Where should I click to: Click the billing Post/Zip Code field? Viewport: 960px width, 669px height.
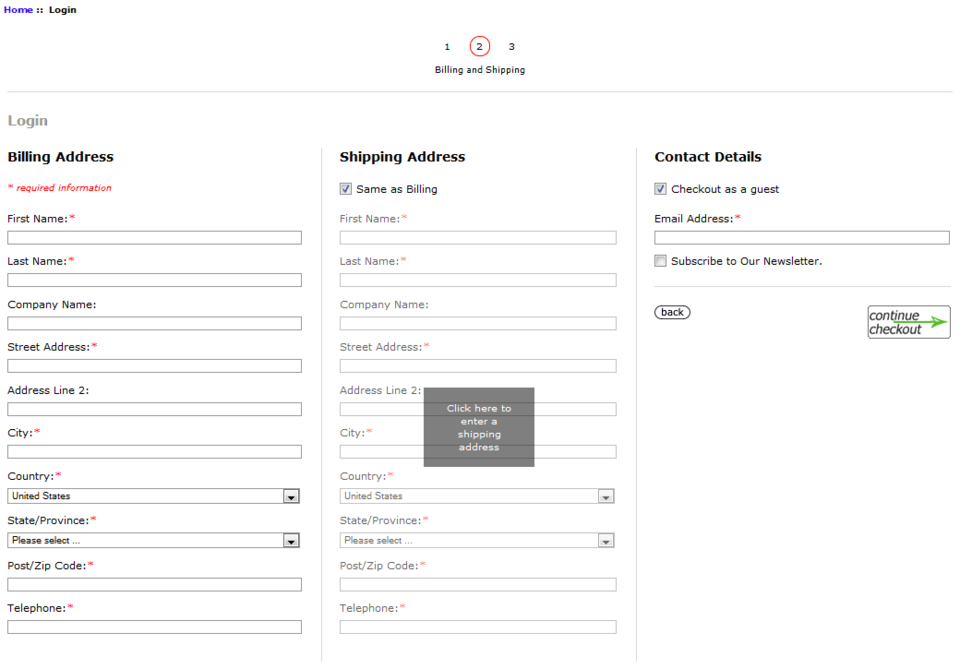[154, 584]
